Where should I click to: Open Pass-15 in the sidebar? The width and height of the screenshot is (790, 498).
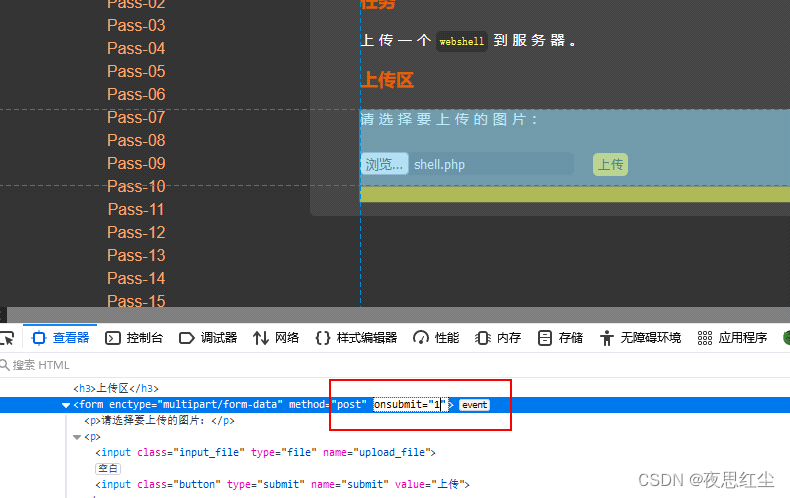pos(136,301)
